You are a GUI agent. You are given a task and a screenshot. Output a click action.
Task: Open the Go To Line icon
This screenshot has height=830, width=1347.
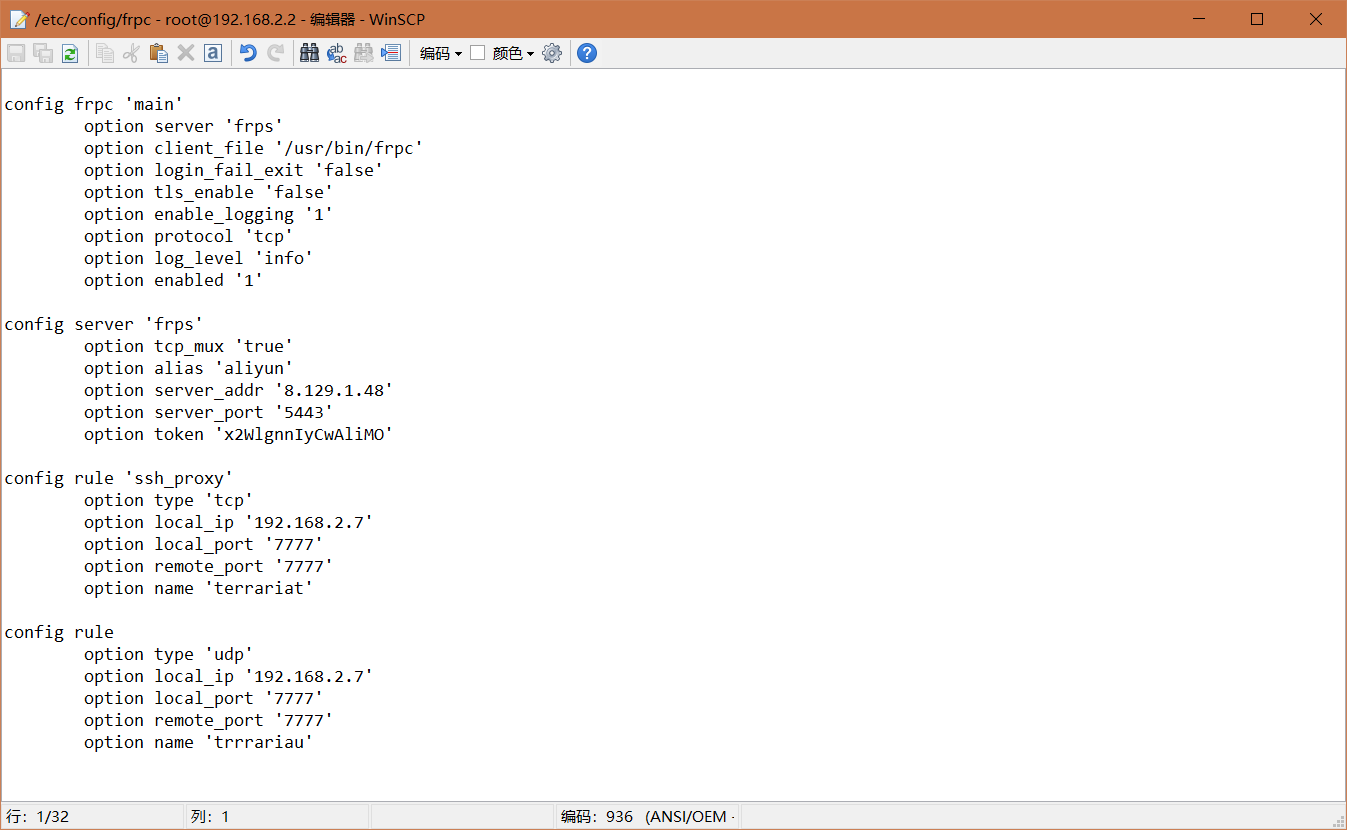(391, 52)
